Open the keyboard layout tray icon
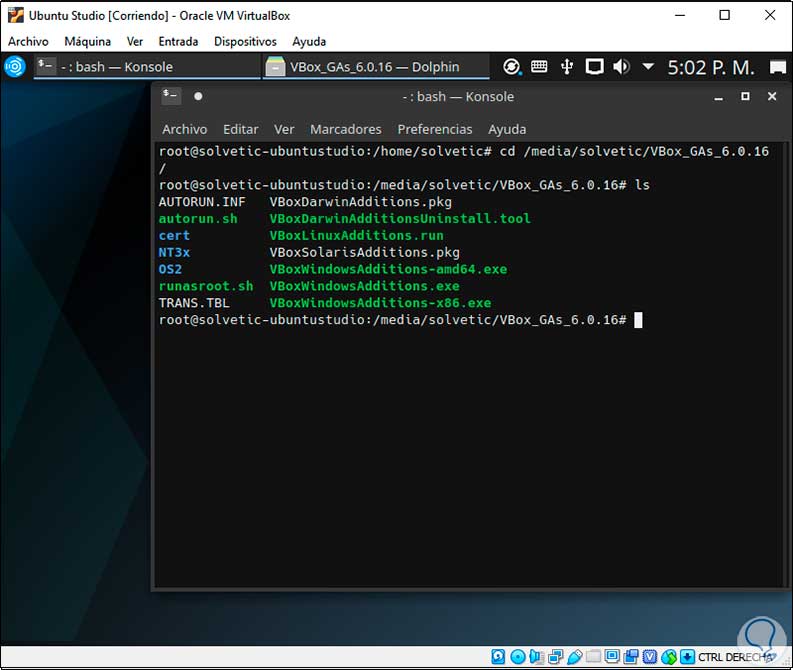The height and width of the screenshot is (670, 793). (539, 66)
